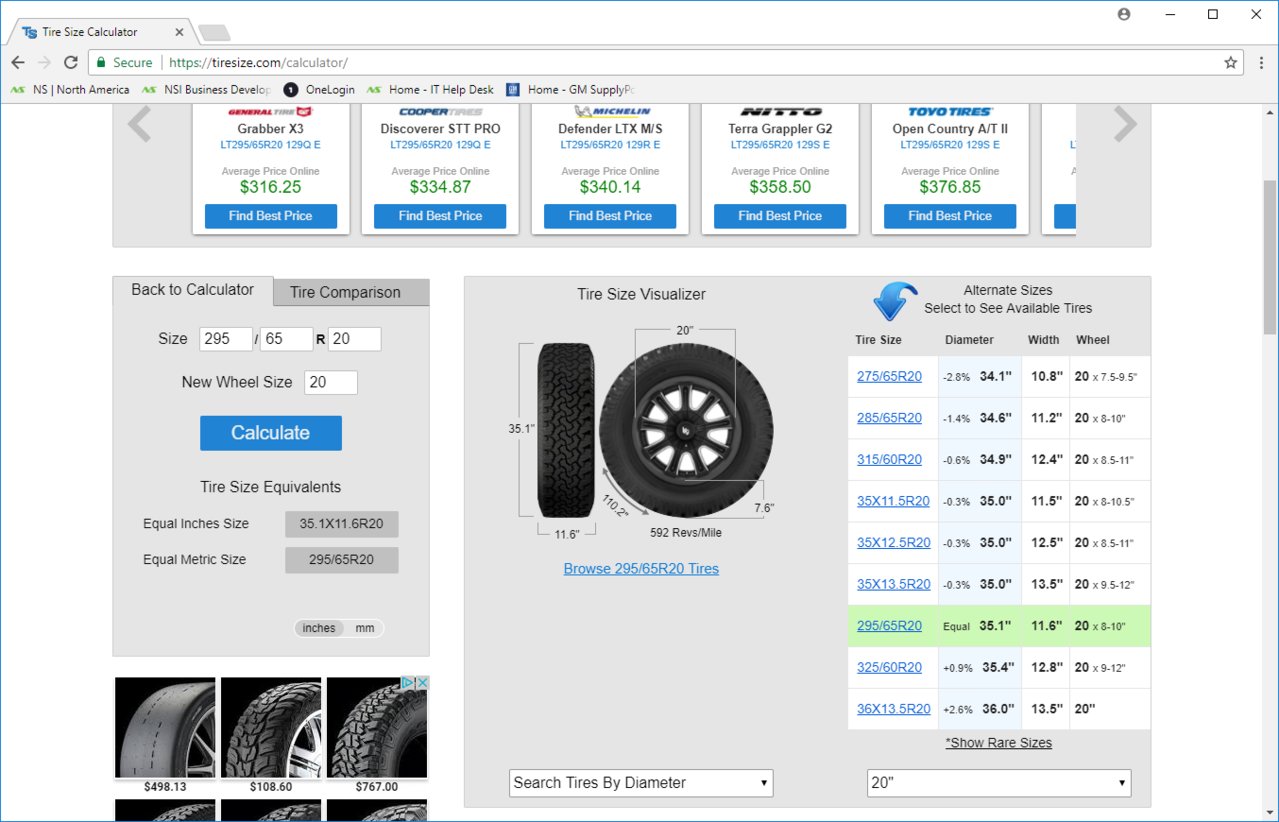This screenshot has height=822, width=1279.
Task: Click the secure padlock icon
Action: (100, 62)
